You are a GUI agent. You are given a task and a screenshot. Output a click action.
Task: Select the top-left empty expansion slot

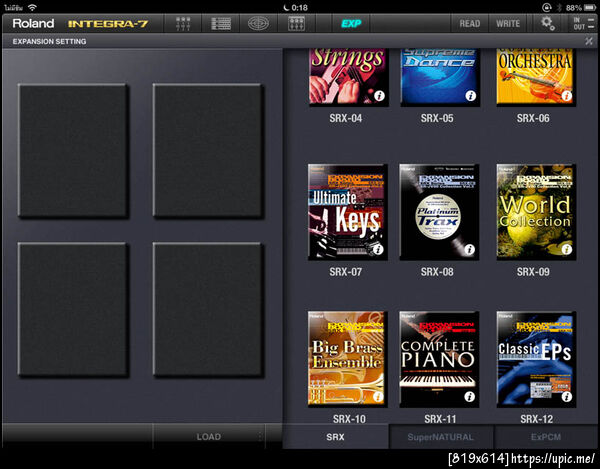pos(73,151)
